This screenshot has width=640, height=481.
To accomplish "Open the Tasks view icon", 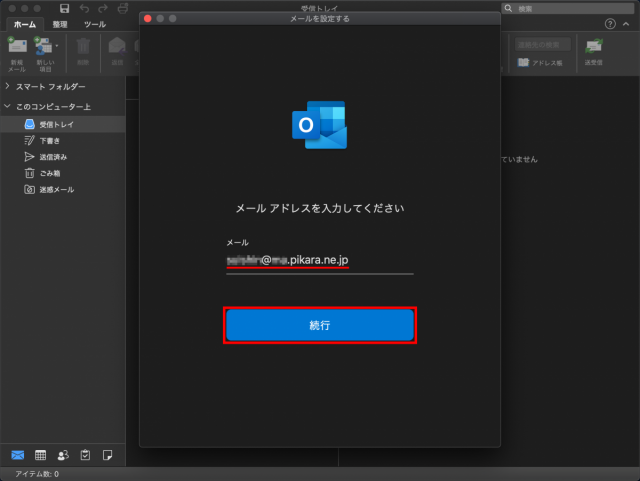I will 85,454.
